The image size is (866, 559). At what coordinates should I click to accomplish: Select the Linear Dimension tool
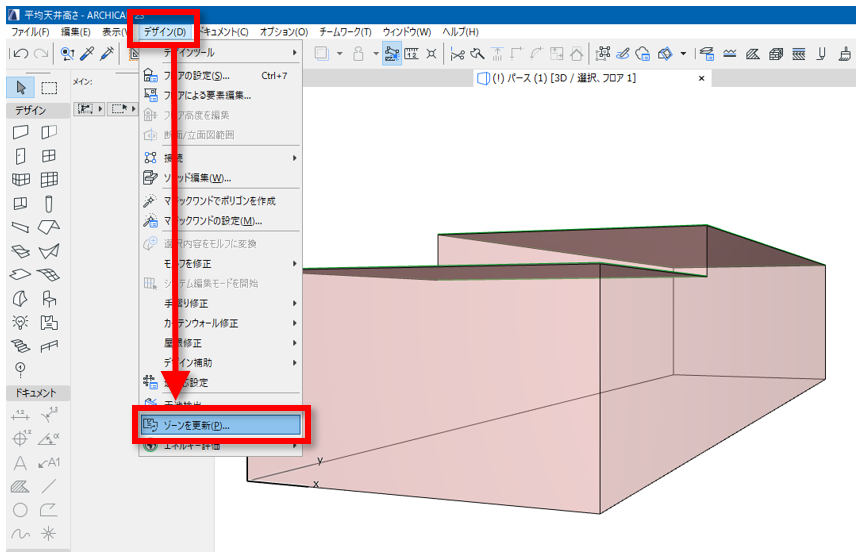click(20, 415)
